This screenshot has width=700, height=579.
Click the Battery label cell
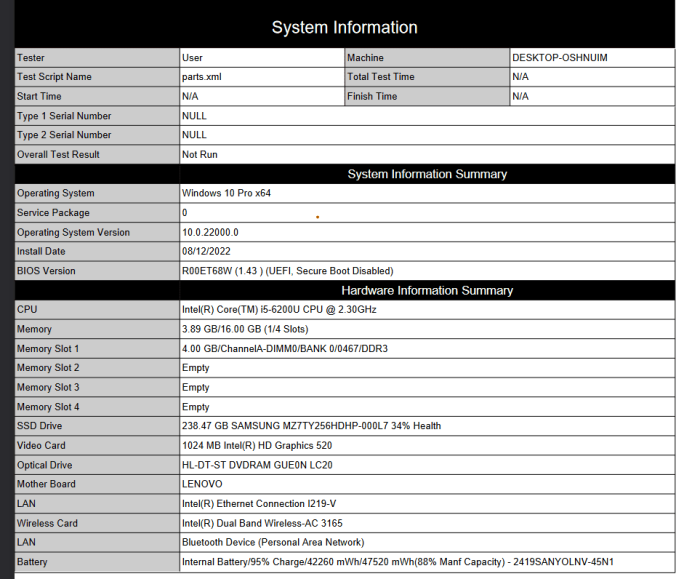point(97,562)
